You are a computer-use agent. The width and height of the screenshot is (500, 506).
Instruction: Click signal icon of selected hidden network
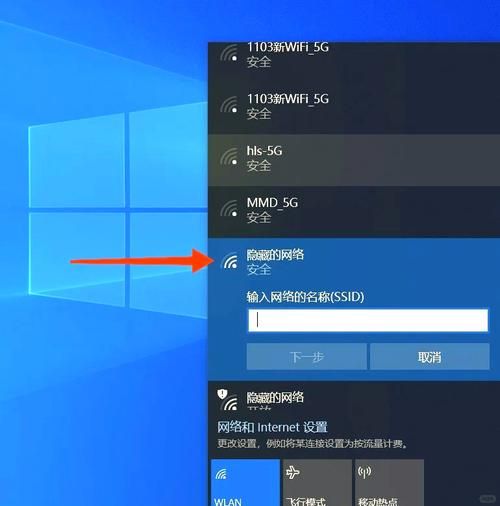click(x=229, y=261)
